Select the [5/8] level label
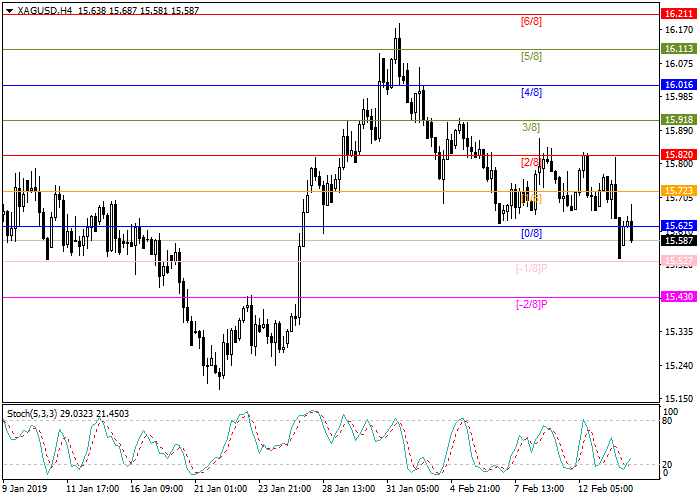Image resolution: width=700 pixels, height=500 pixels. tap(532, 57)
